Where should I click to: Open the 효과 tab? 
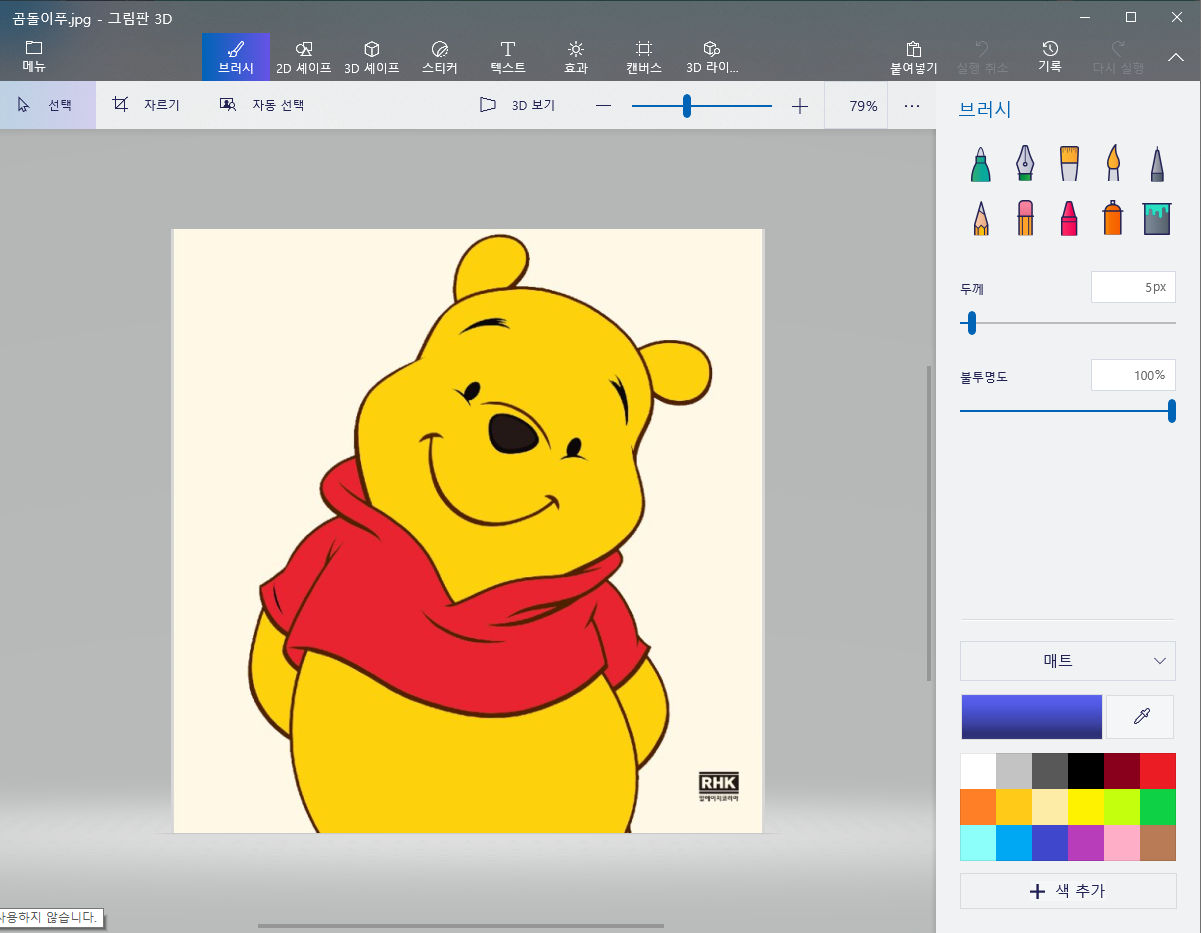tap(576, 57)
